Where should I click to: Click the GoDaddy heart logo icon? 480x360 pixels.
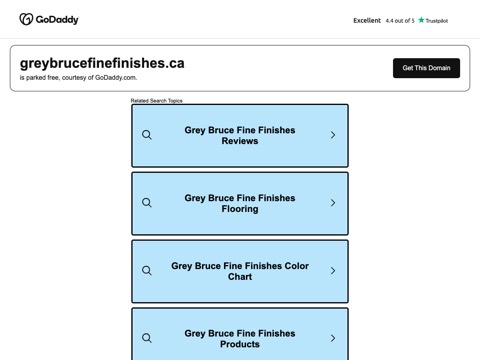[x=26, y=19]
